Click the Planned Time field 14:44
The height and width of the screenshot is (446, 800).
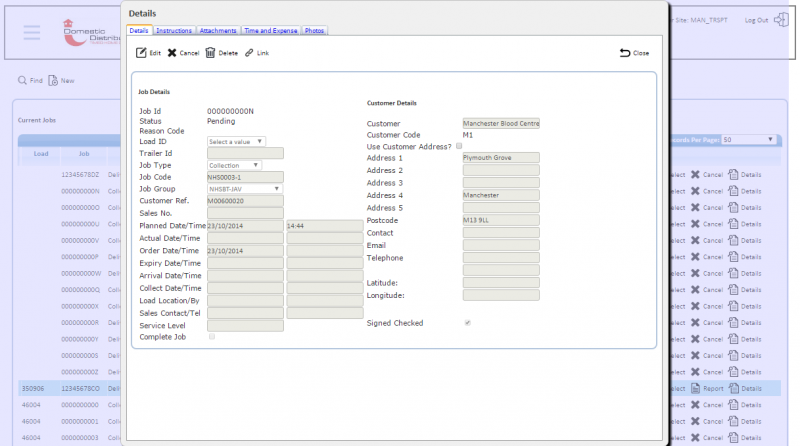325,226
